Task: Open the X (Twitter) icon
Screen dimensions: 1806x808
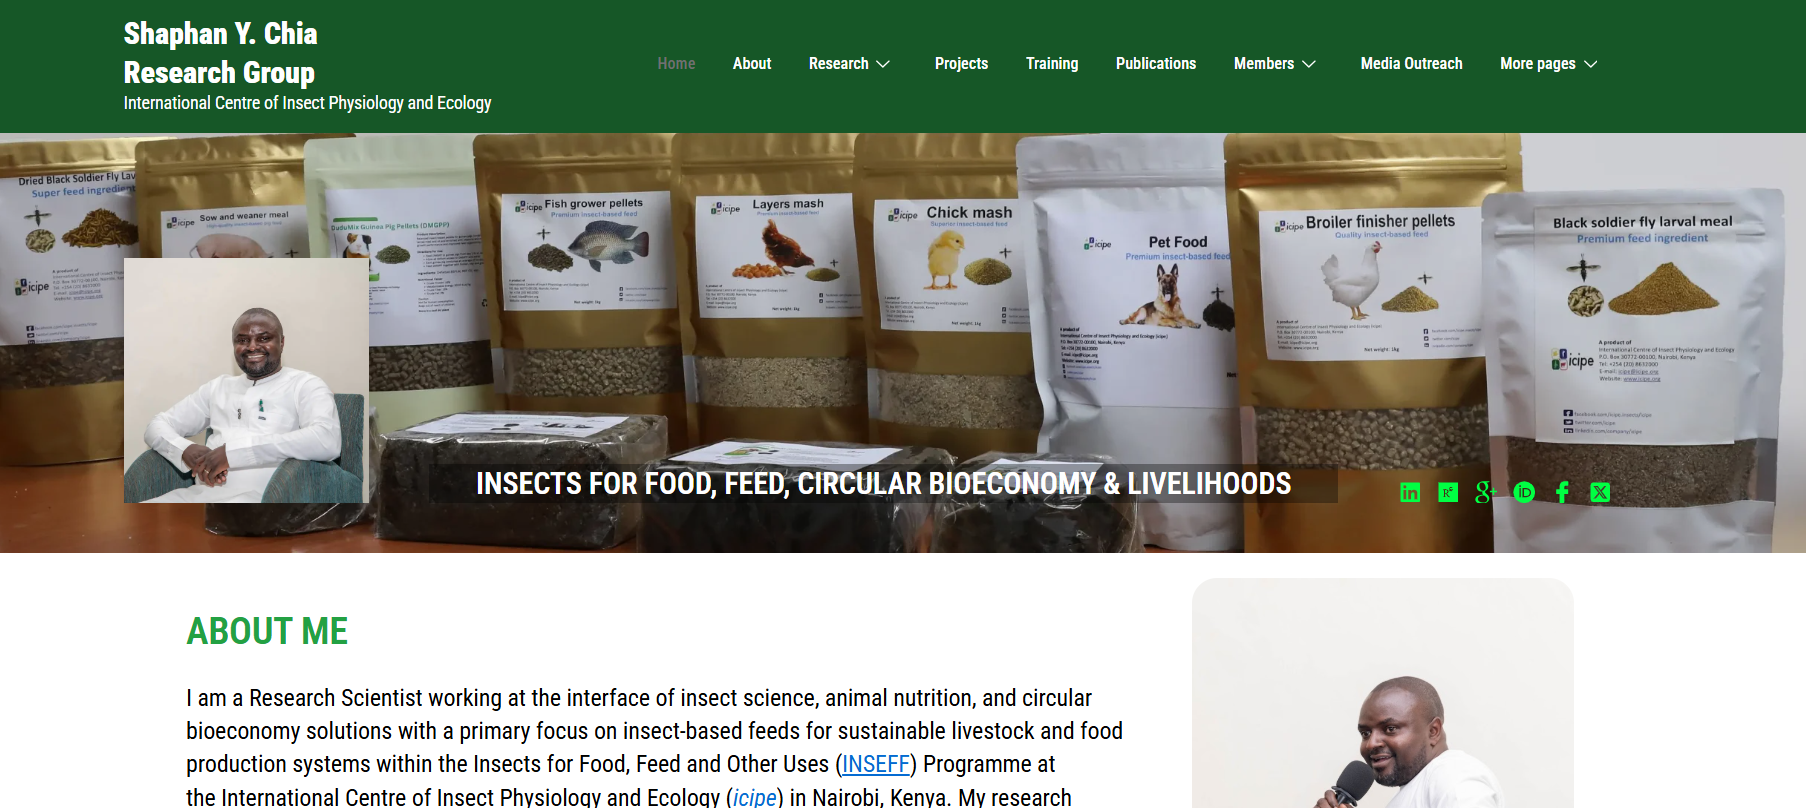Action: 1600,492
